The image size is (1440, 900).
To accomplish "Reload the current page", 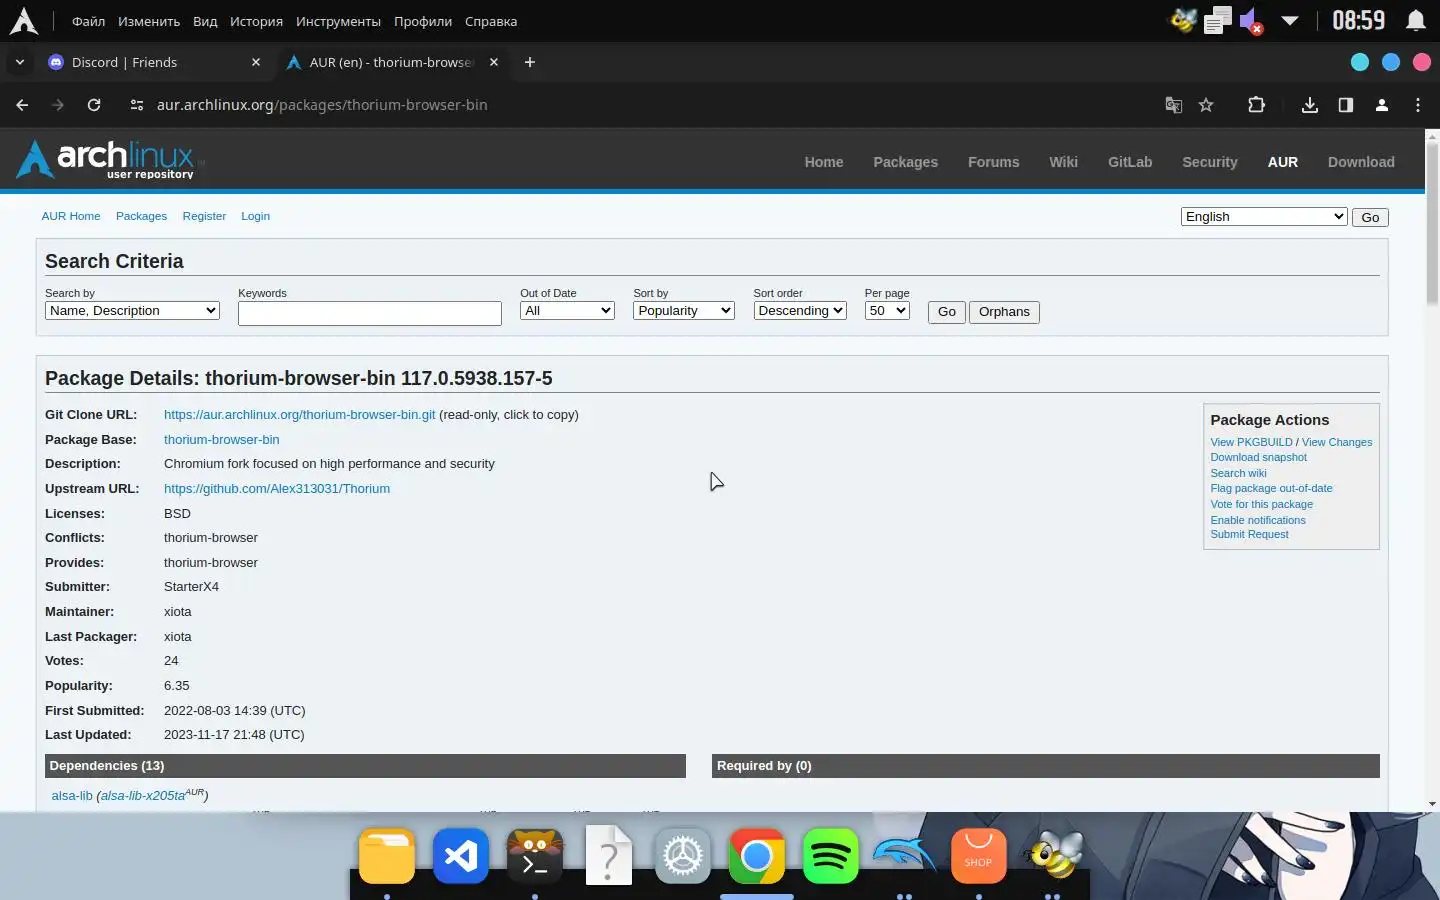I will point(93,105).
